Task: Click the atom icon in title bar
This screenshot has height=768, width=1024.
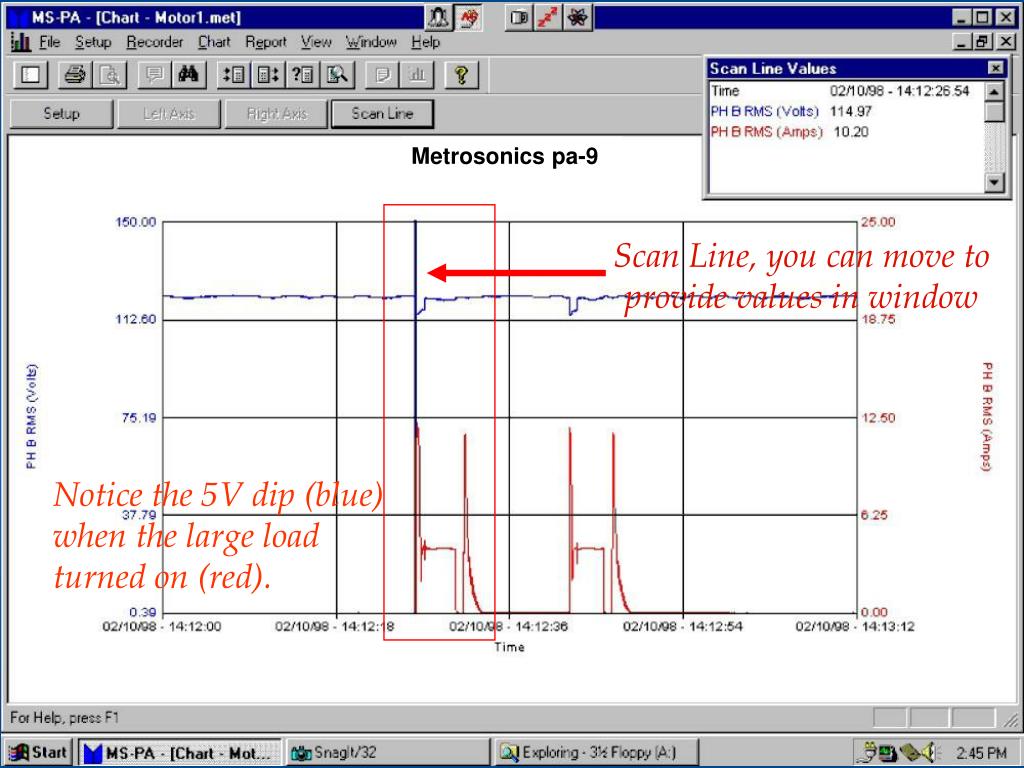Action: [x=577, y=18]
